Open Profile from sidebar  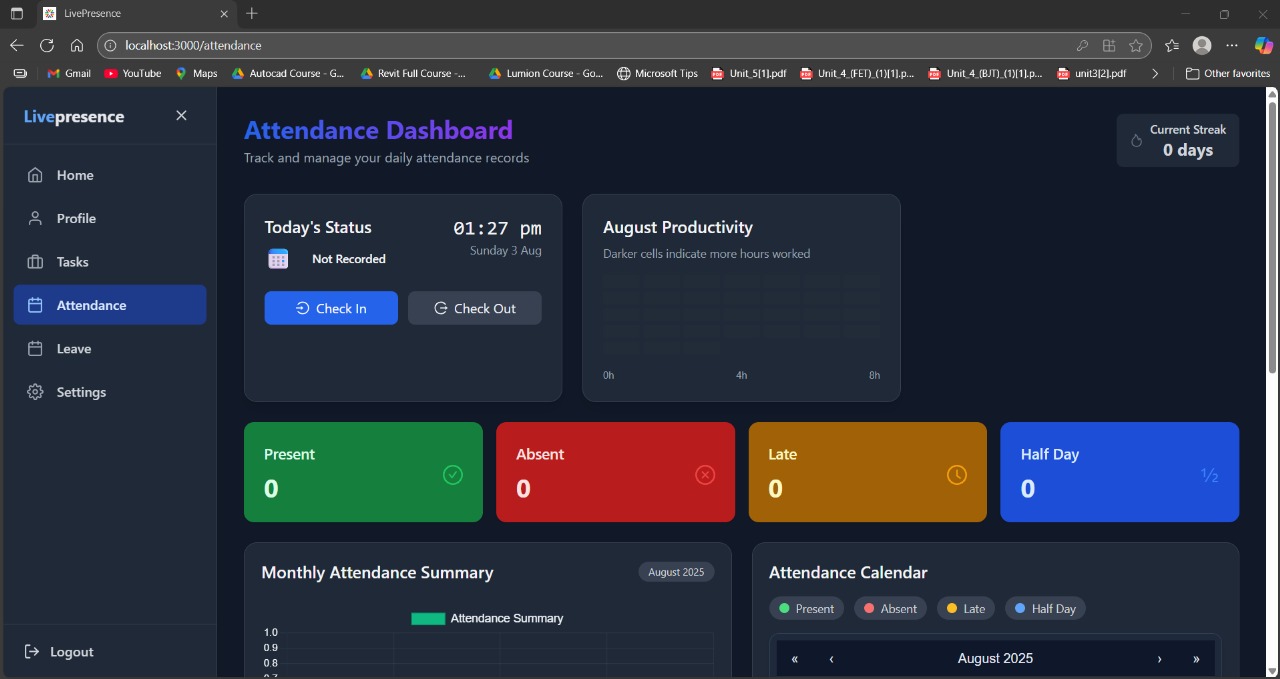(x=110, y=218)
